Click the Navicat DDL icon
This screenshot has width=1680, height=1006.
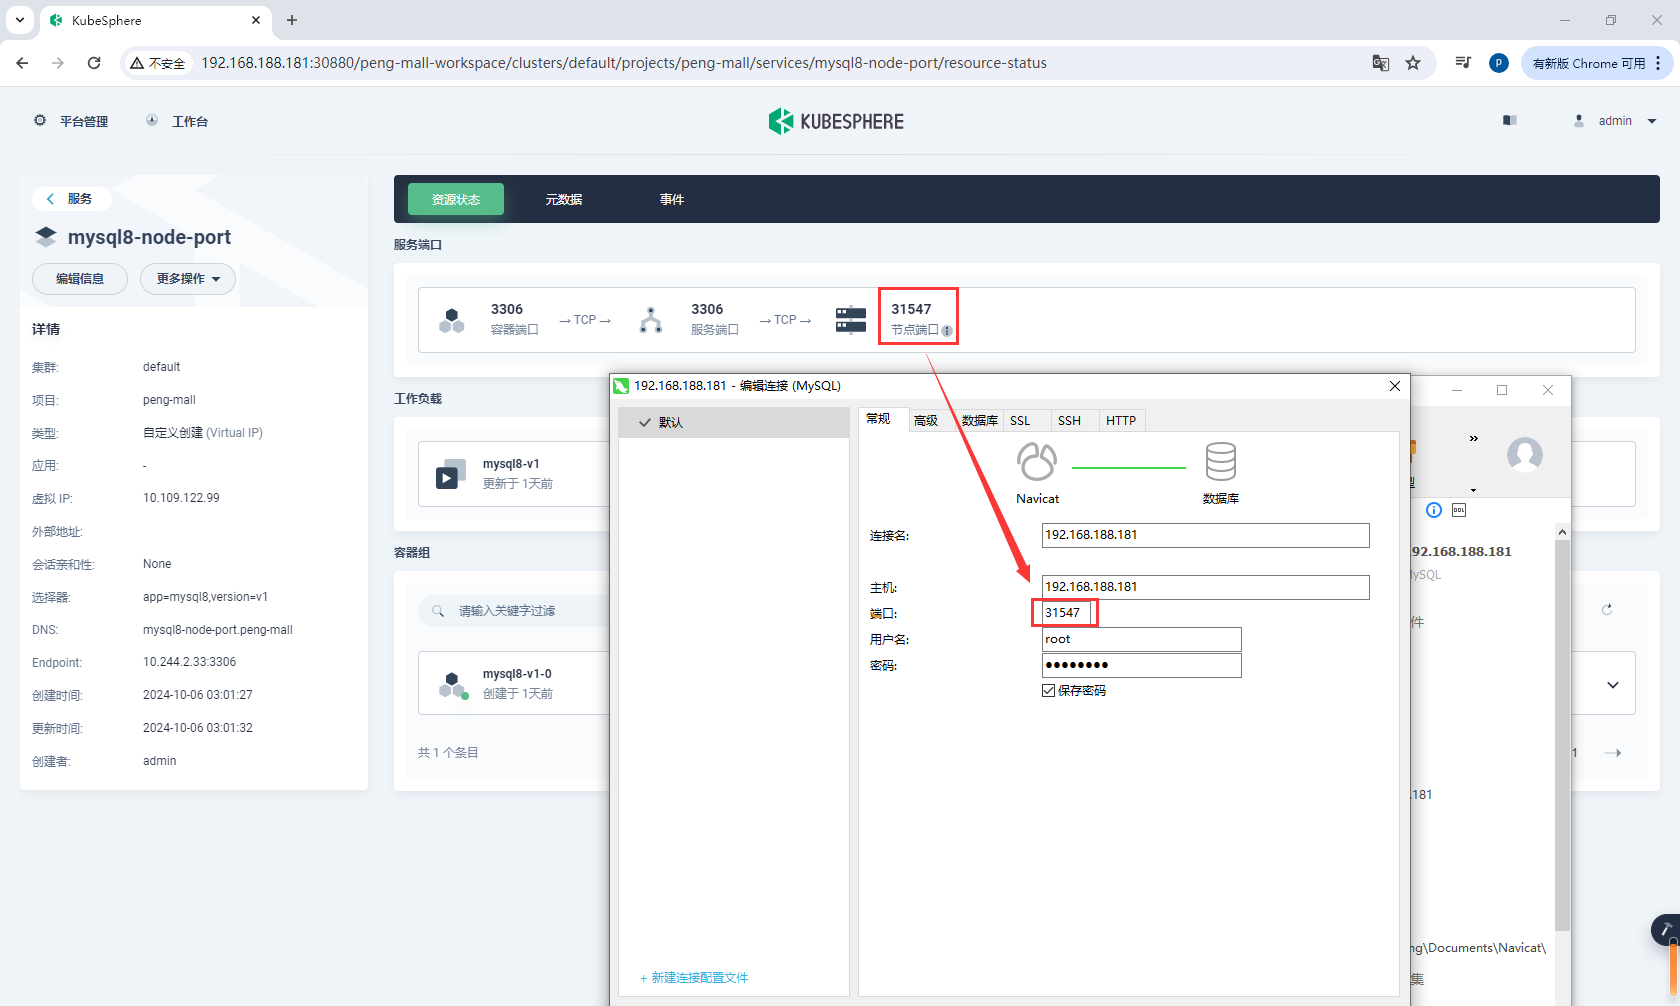click(1459, 510)
